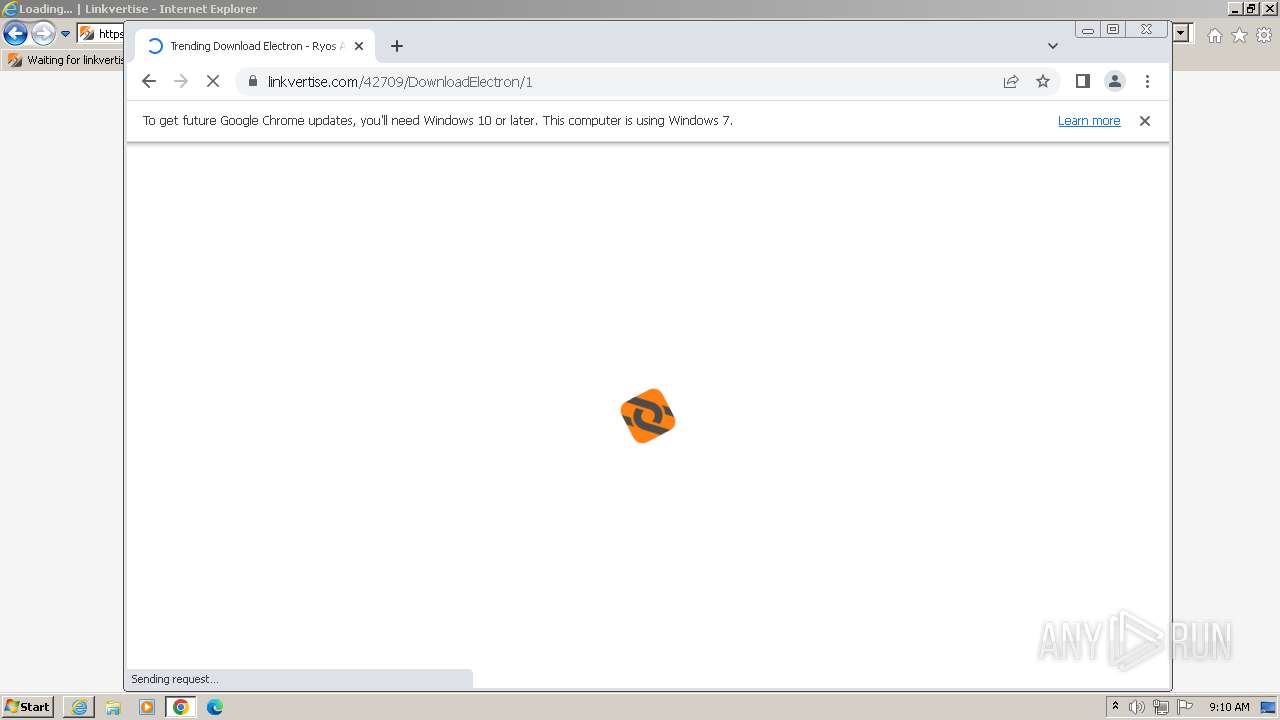The image size is (1280, 720).
Task: Open File Explorer from the taskbar
Action: pos(113,707)
